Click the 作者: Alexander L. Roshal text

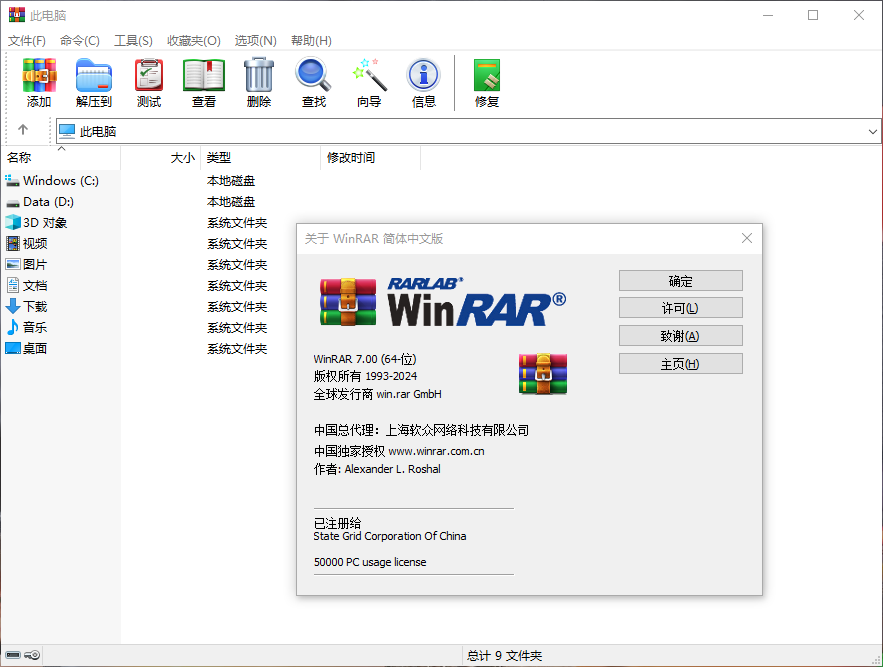(x=377, y=469)
